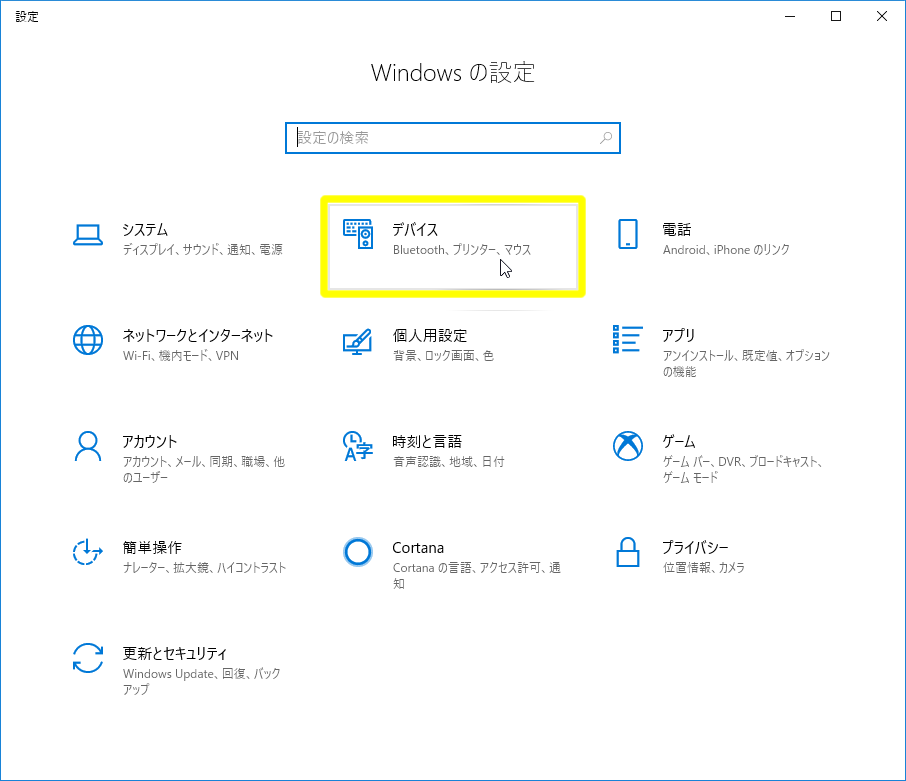Screen dimensions: 906x781
Task: Click the デバイス keyboard and speaker icon
Action: click(358, 234)
